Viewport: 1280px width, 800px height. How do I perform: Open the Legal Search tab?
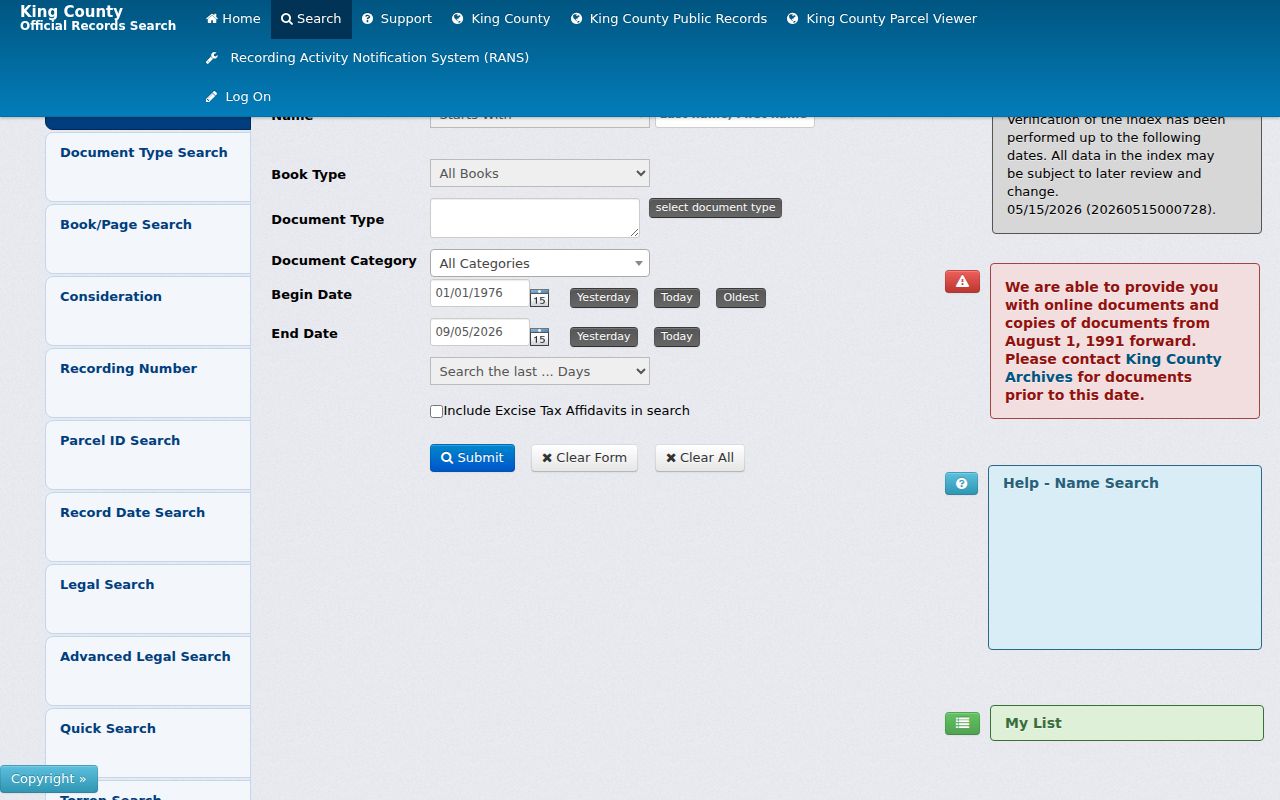pyautogui.click(x=148, y=599)
